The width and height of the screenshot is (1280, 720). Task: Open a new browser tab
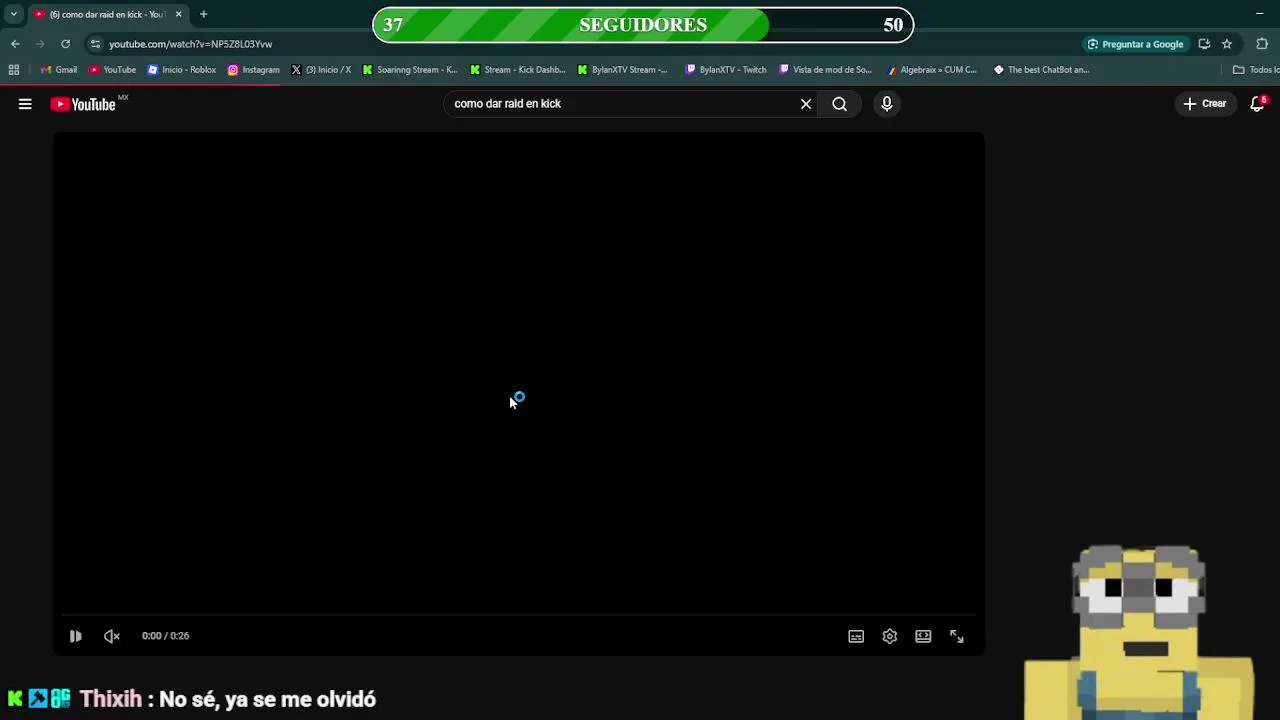[204, 14]
